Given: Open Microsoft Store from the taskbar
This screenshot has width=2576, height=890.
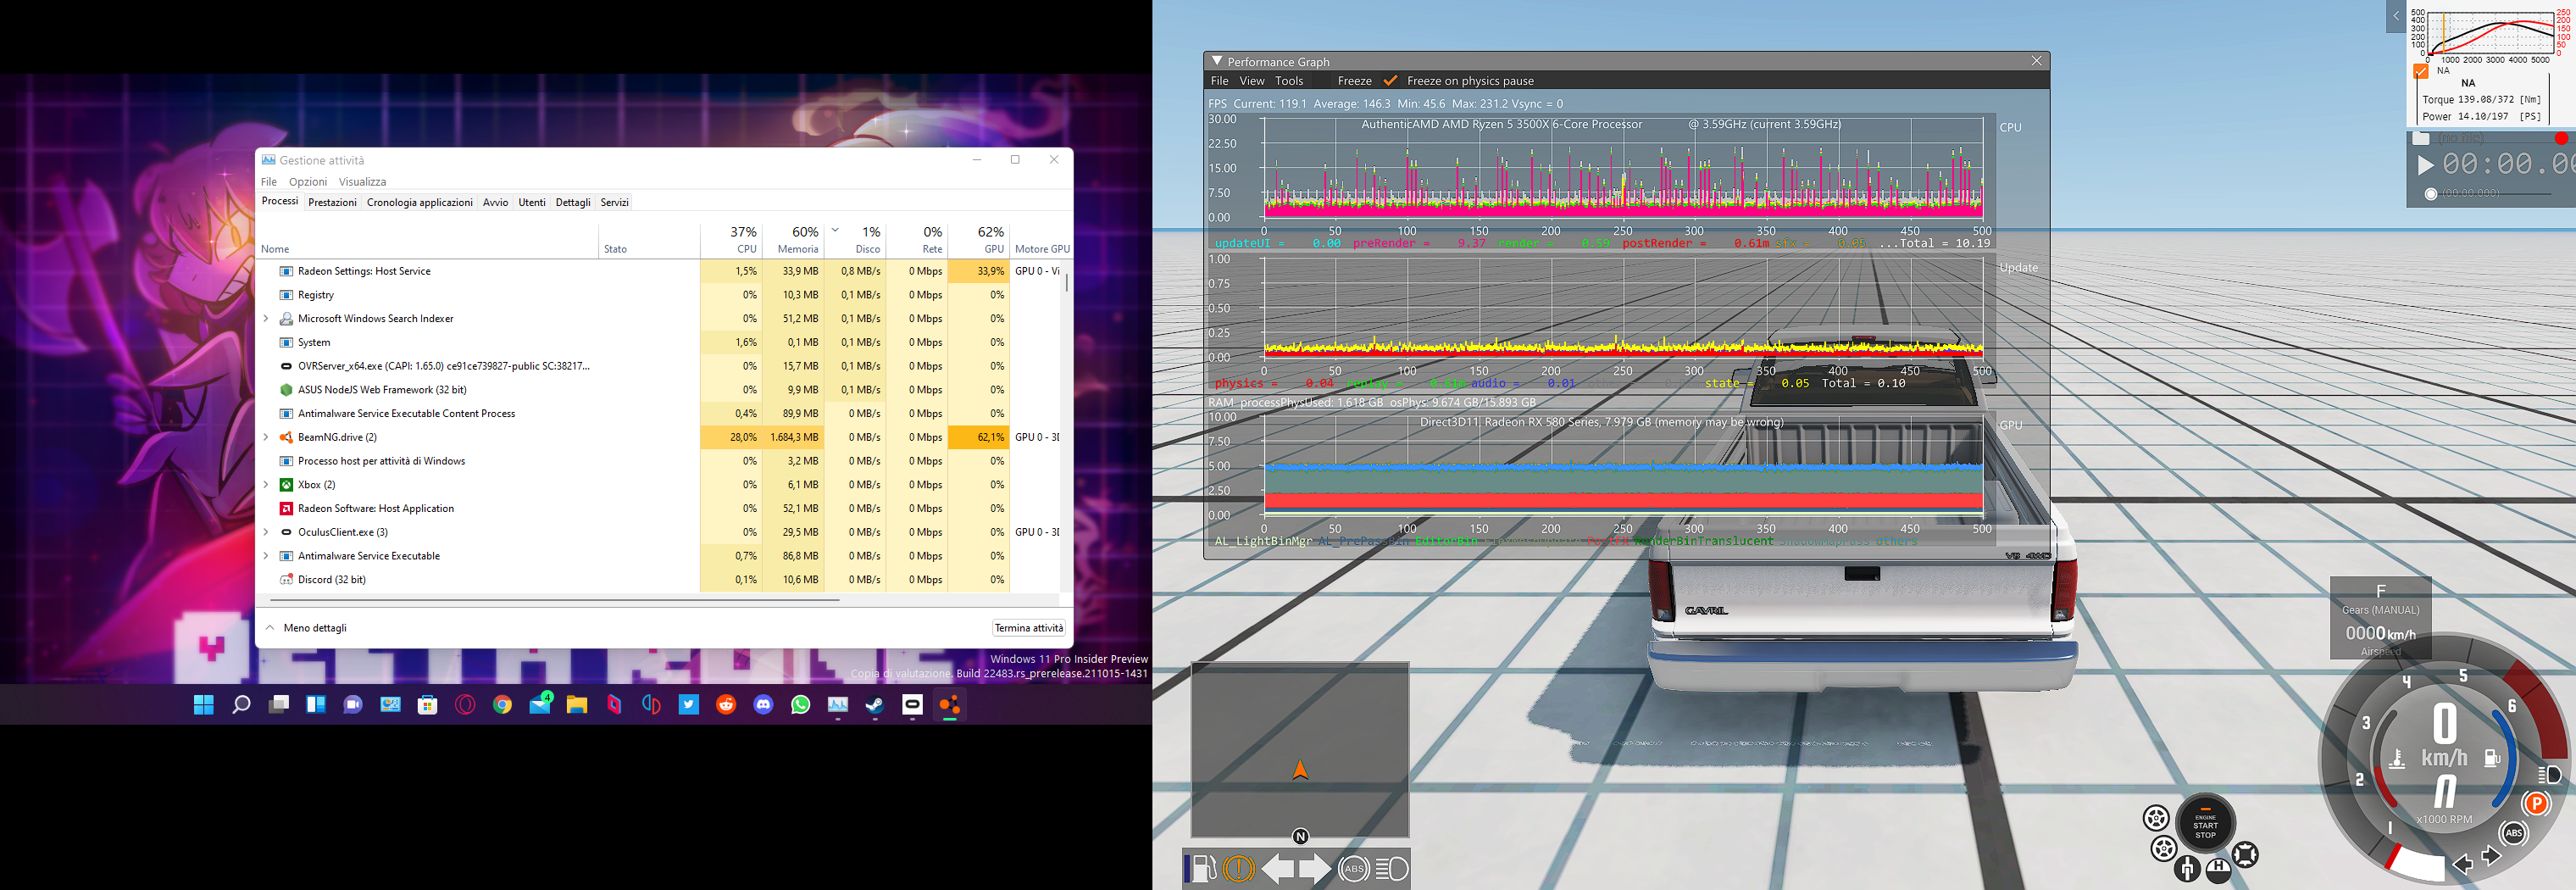Looking at the screenshot, I should pyautogui.click(x=427, y=705).
